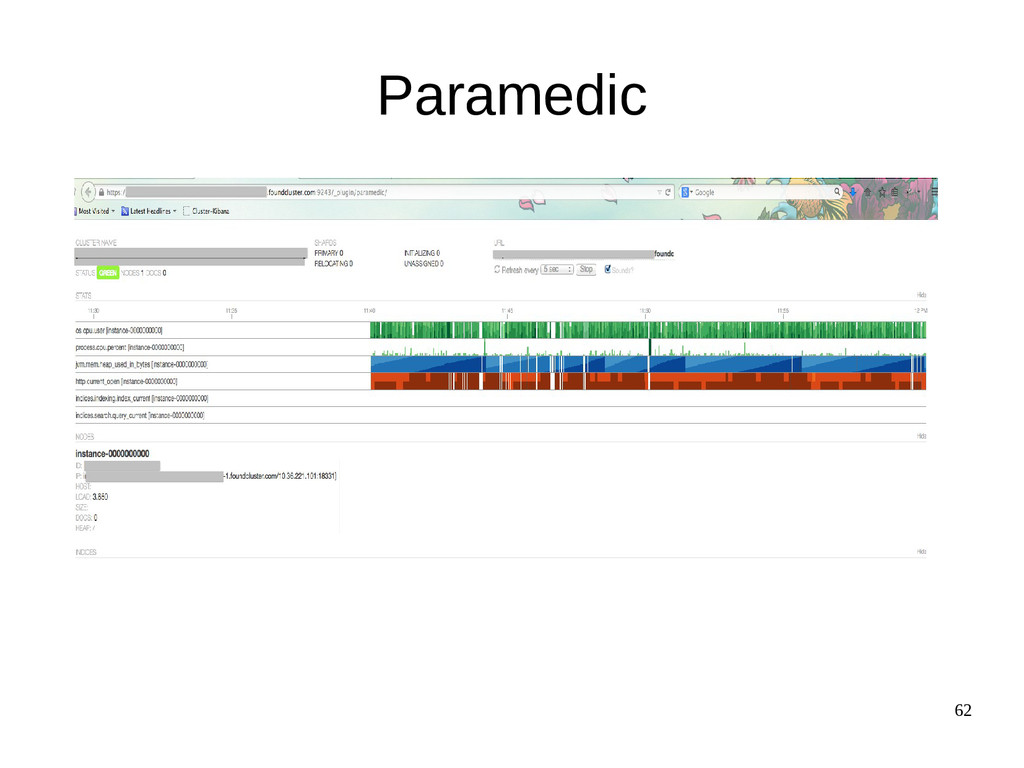Click the 11:55 timeline tick
The image size is (1024, 768).
click(783, 312)
